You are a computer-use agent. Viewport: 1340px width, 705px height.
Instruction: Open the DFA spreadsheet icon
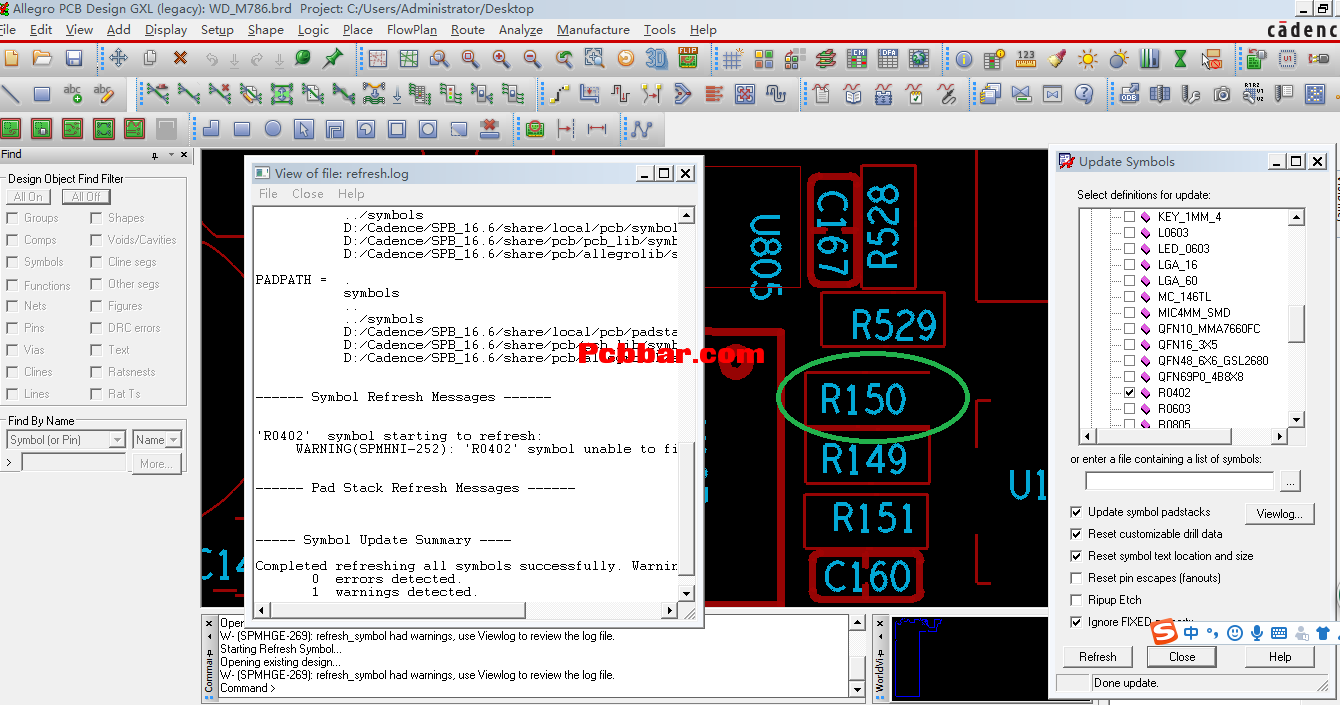click(x=889, y=59)
